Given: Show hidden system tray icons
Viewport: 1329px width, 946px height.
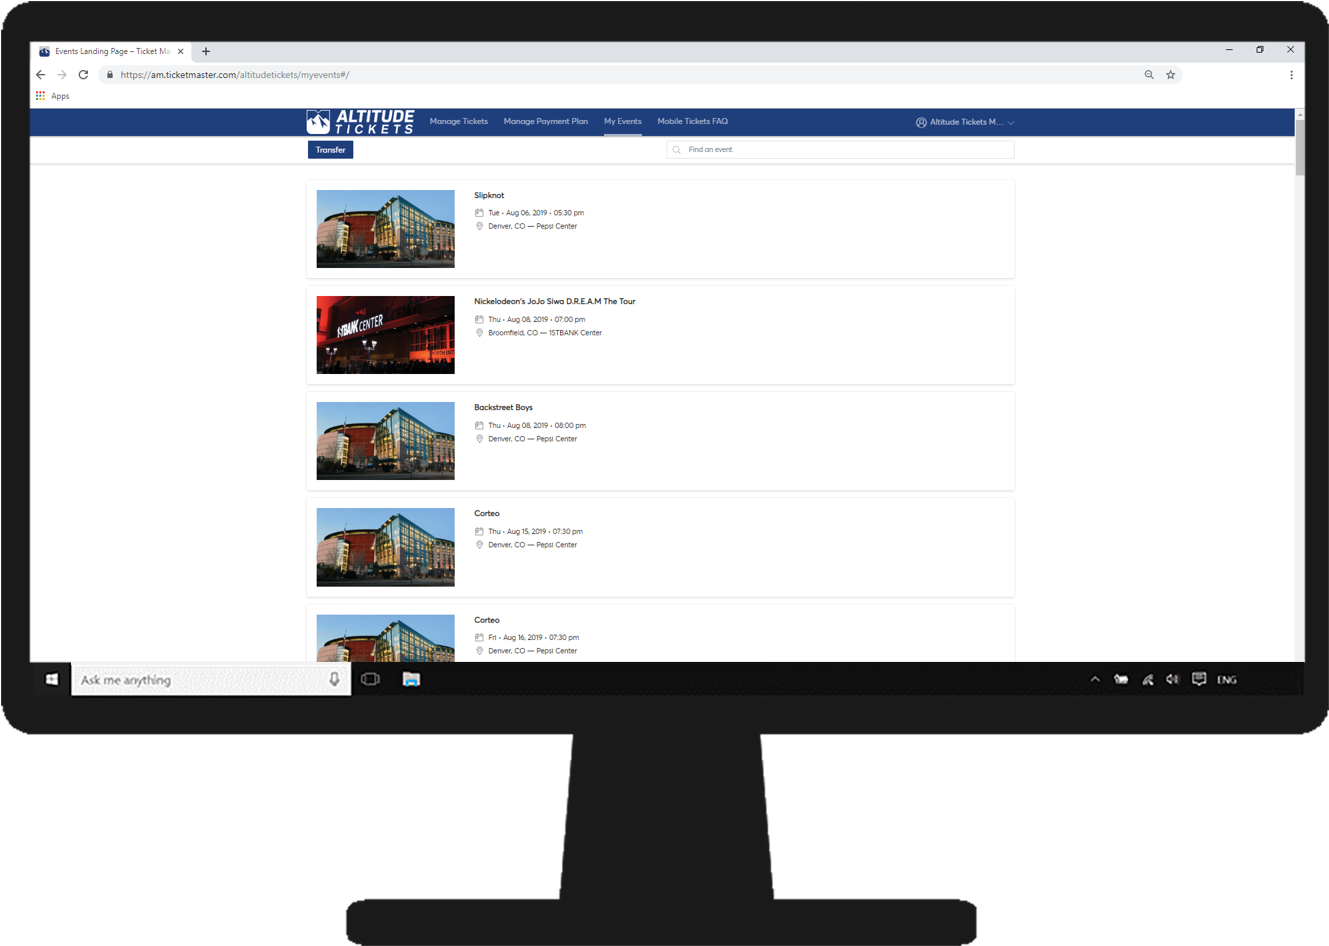Looking at the screenshot, I should coord(1095,680).
